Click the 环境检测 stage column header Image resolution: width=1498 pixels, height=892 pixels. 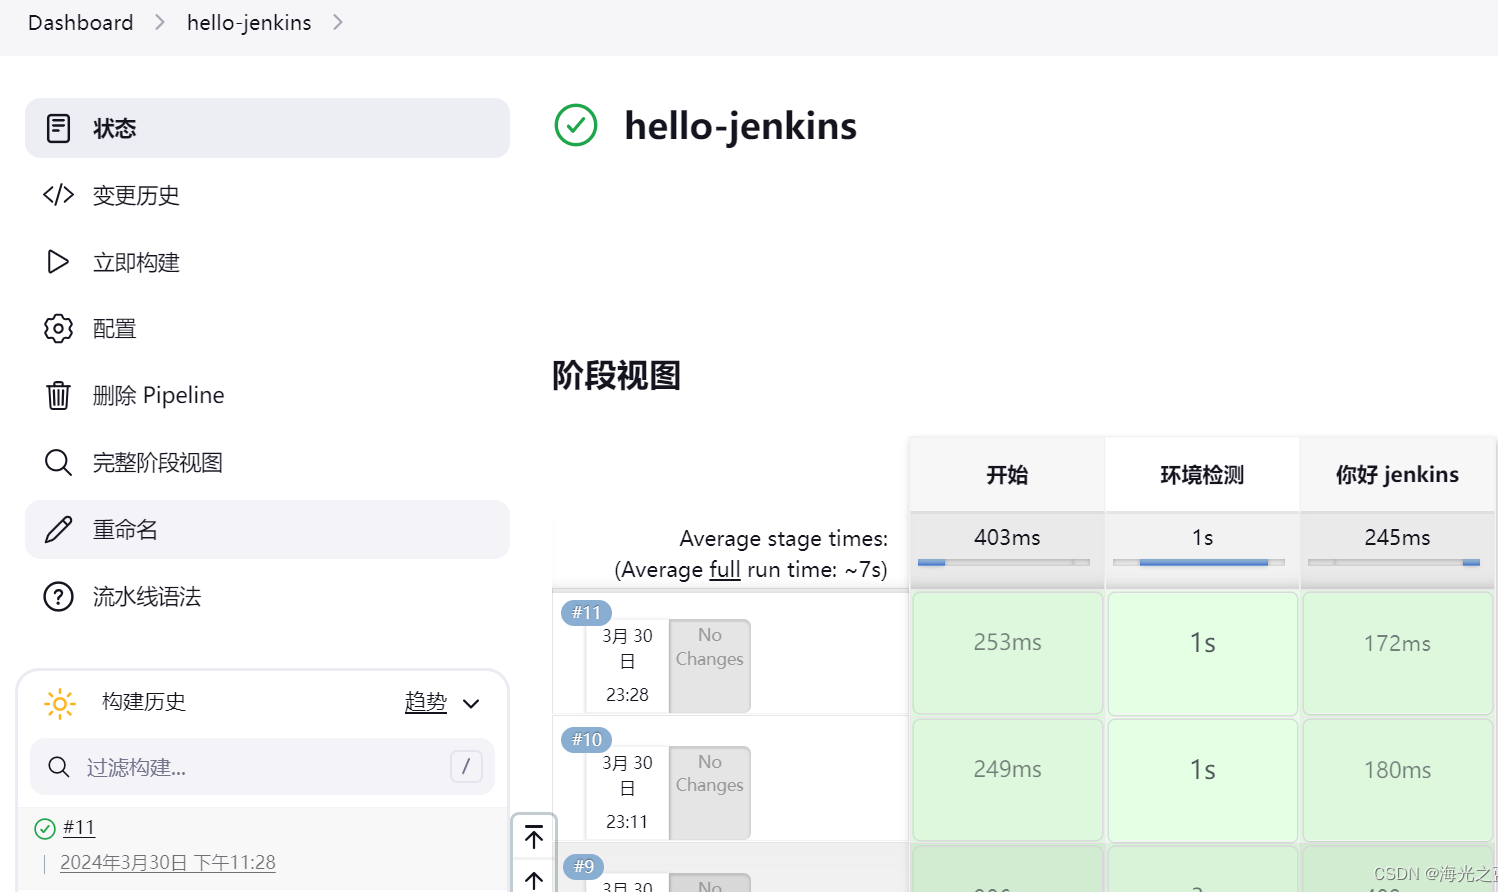[1202, 474]
